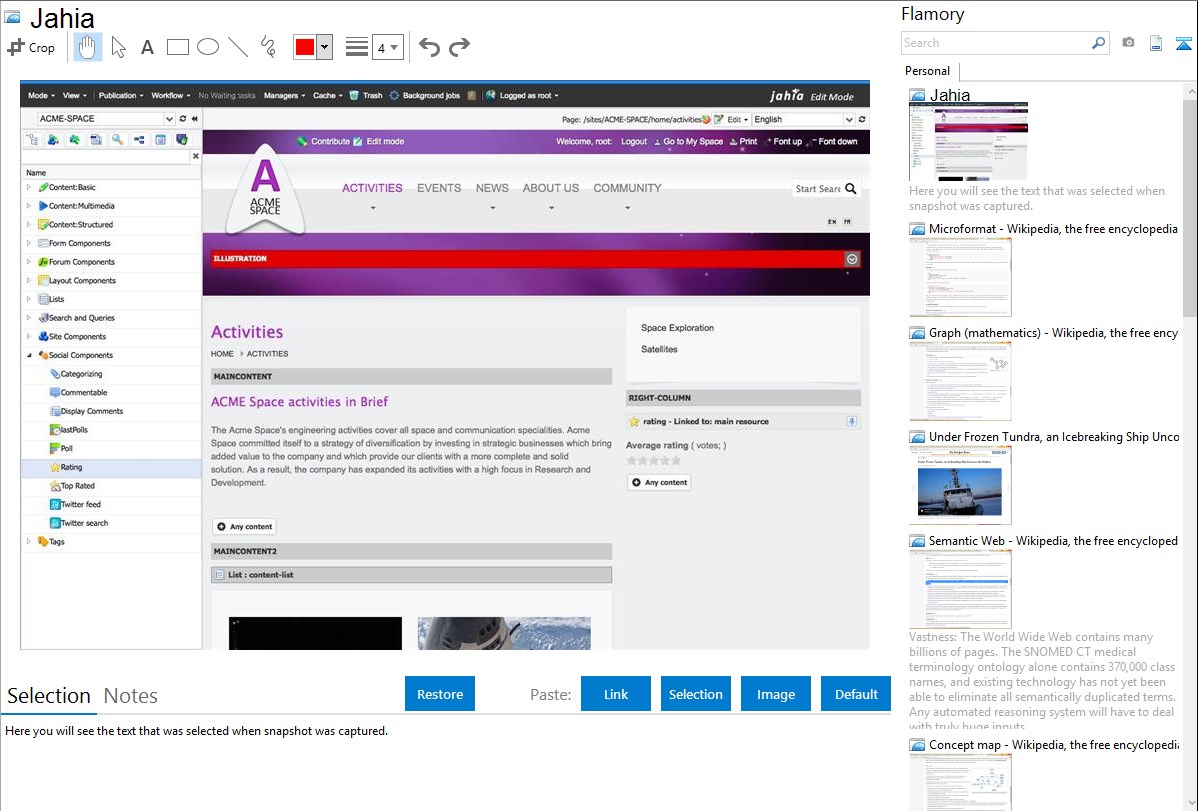1198x811 pixels.
Task: Open the line width 4 dropdown
Action: pos(387,47)
